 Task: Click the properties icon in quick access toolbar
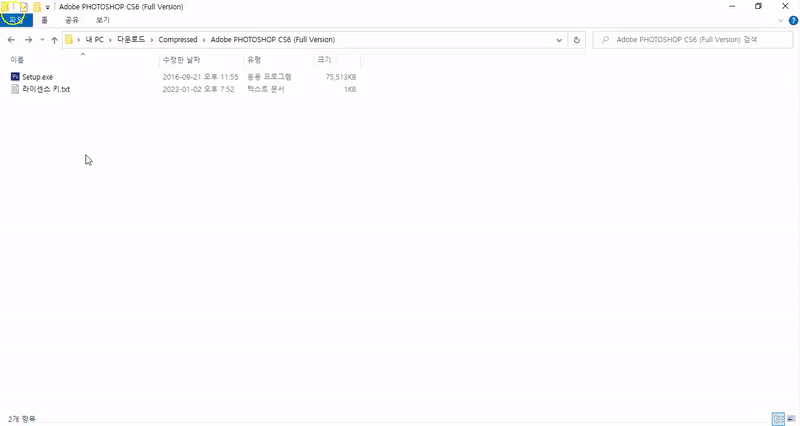tap(23, 7)
